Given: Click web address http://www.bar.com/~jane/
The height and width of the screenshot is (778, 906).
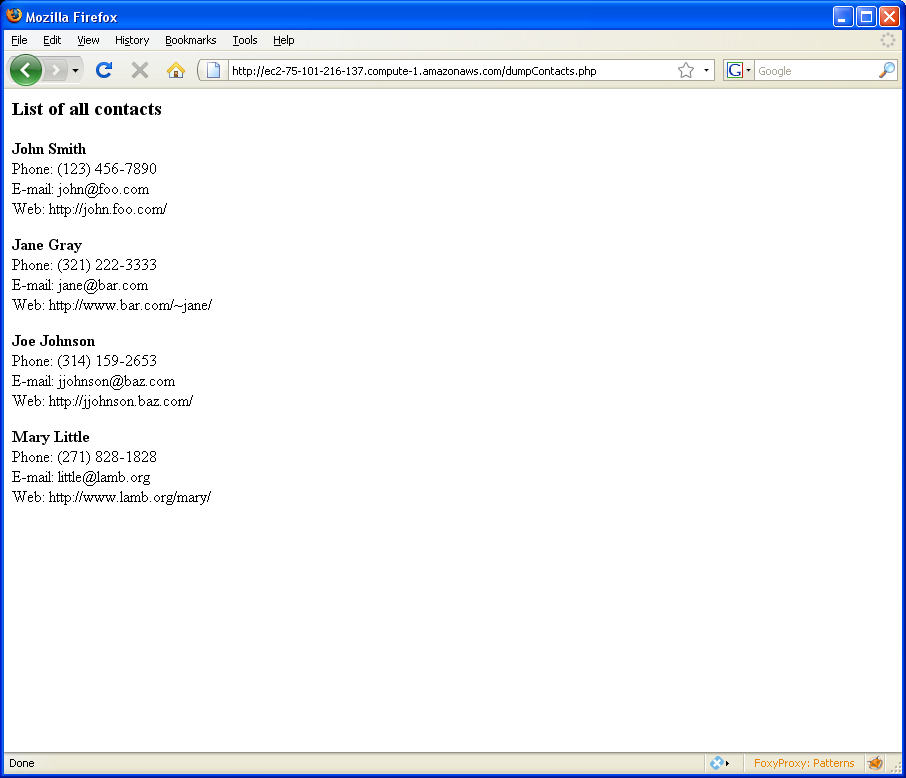Looking at the screenshot, I should point(130,305).
